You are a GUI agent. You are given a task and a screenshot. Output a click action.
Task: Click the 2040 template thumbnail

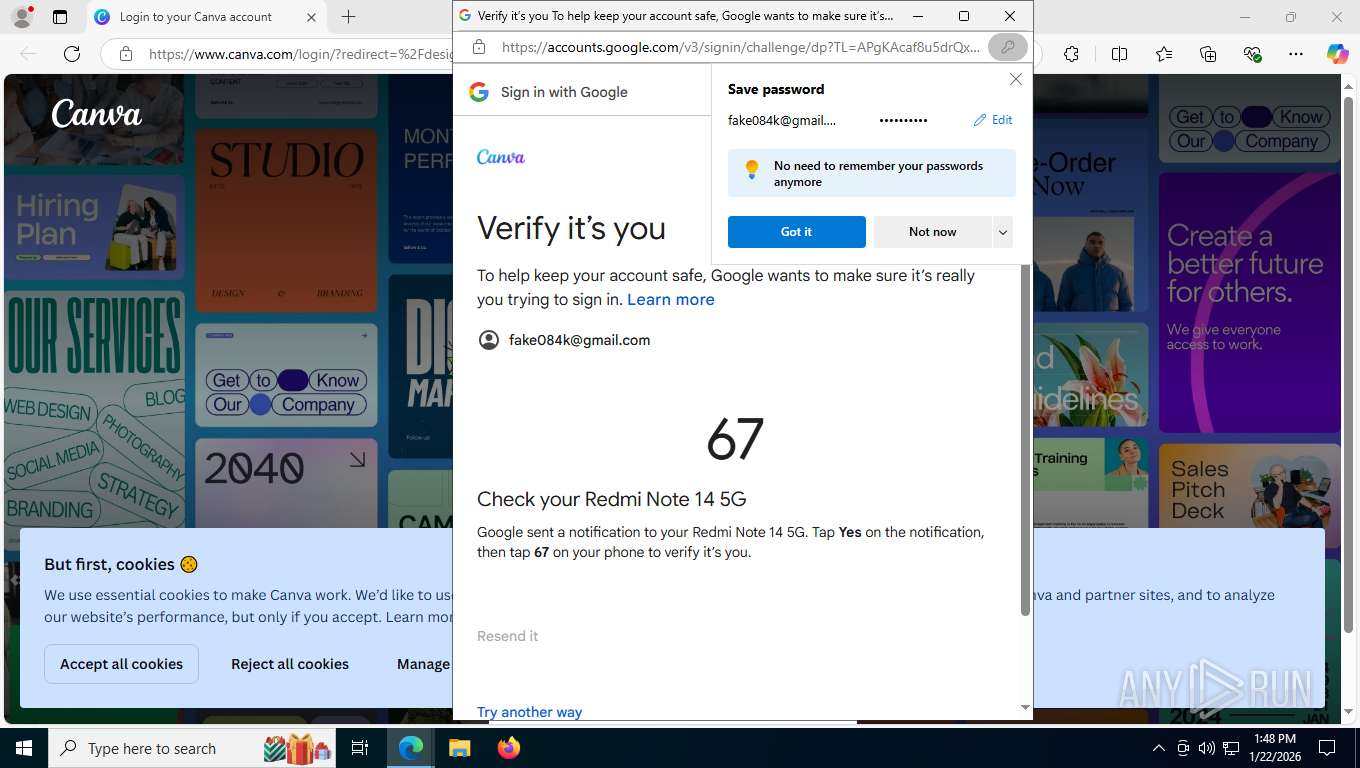286,482
